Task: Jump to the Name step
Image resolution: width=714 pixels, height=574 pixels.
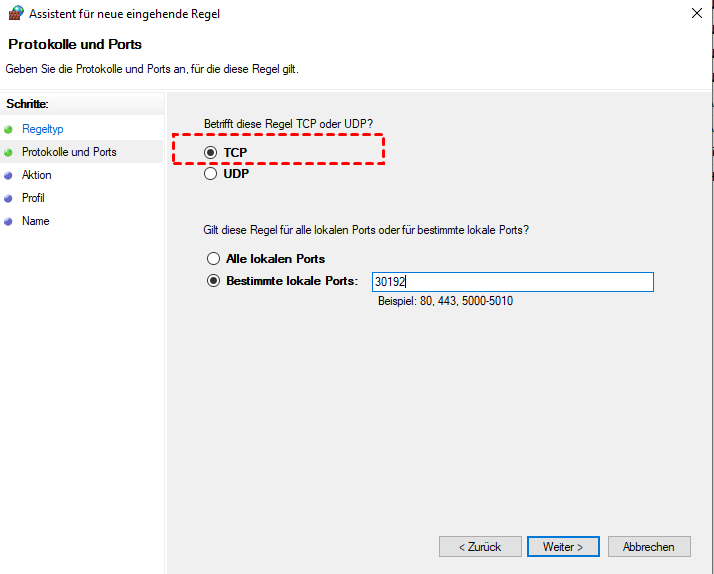Action: click(x=35, y=221)
